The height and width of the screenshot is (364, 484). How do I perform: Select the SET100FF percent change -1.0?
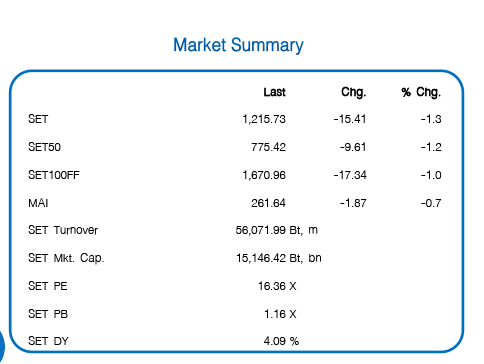point(431,175)
